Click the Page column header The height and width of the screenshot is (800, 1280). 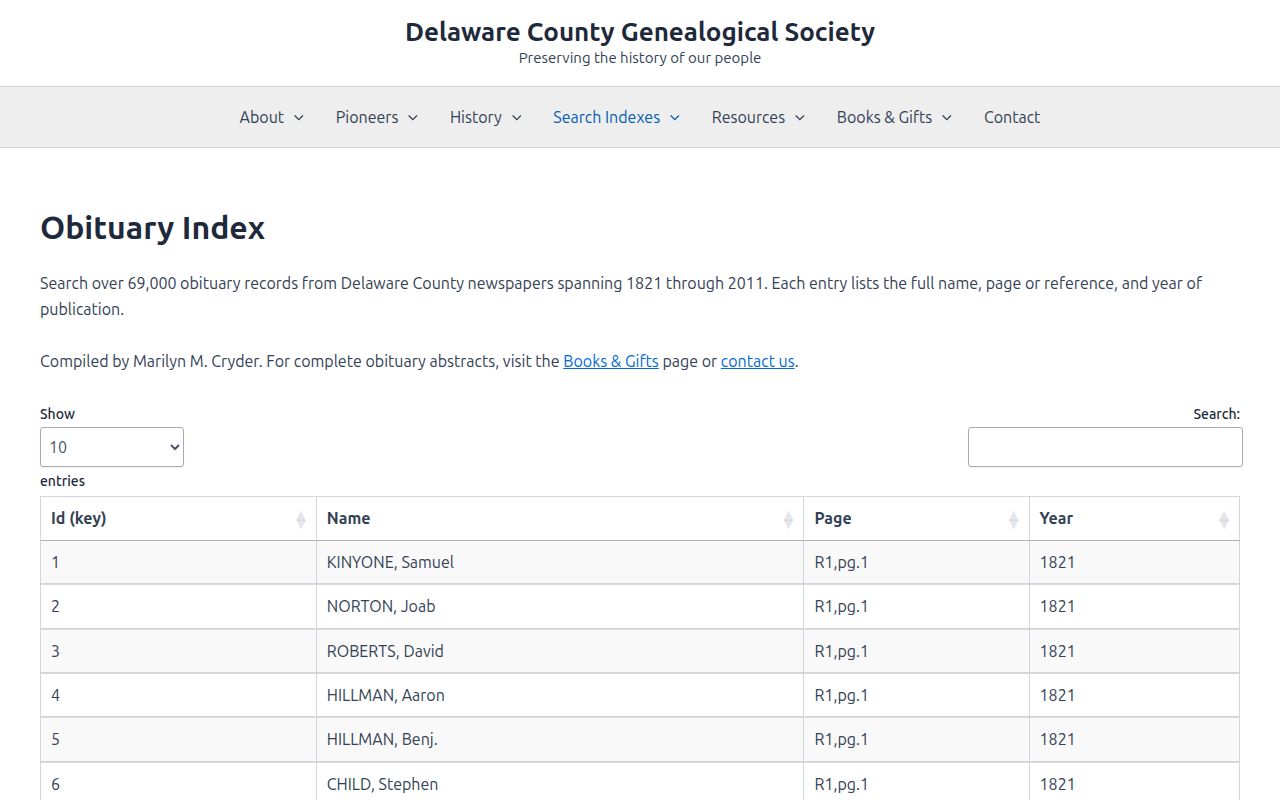pyautogui.click(x=916, y=519)
